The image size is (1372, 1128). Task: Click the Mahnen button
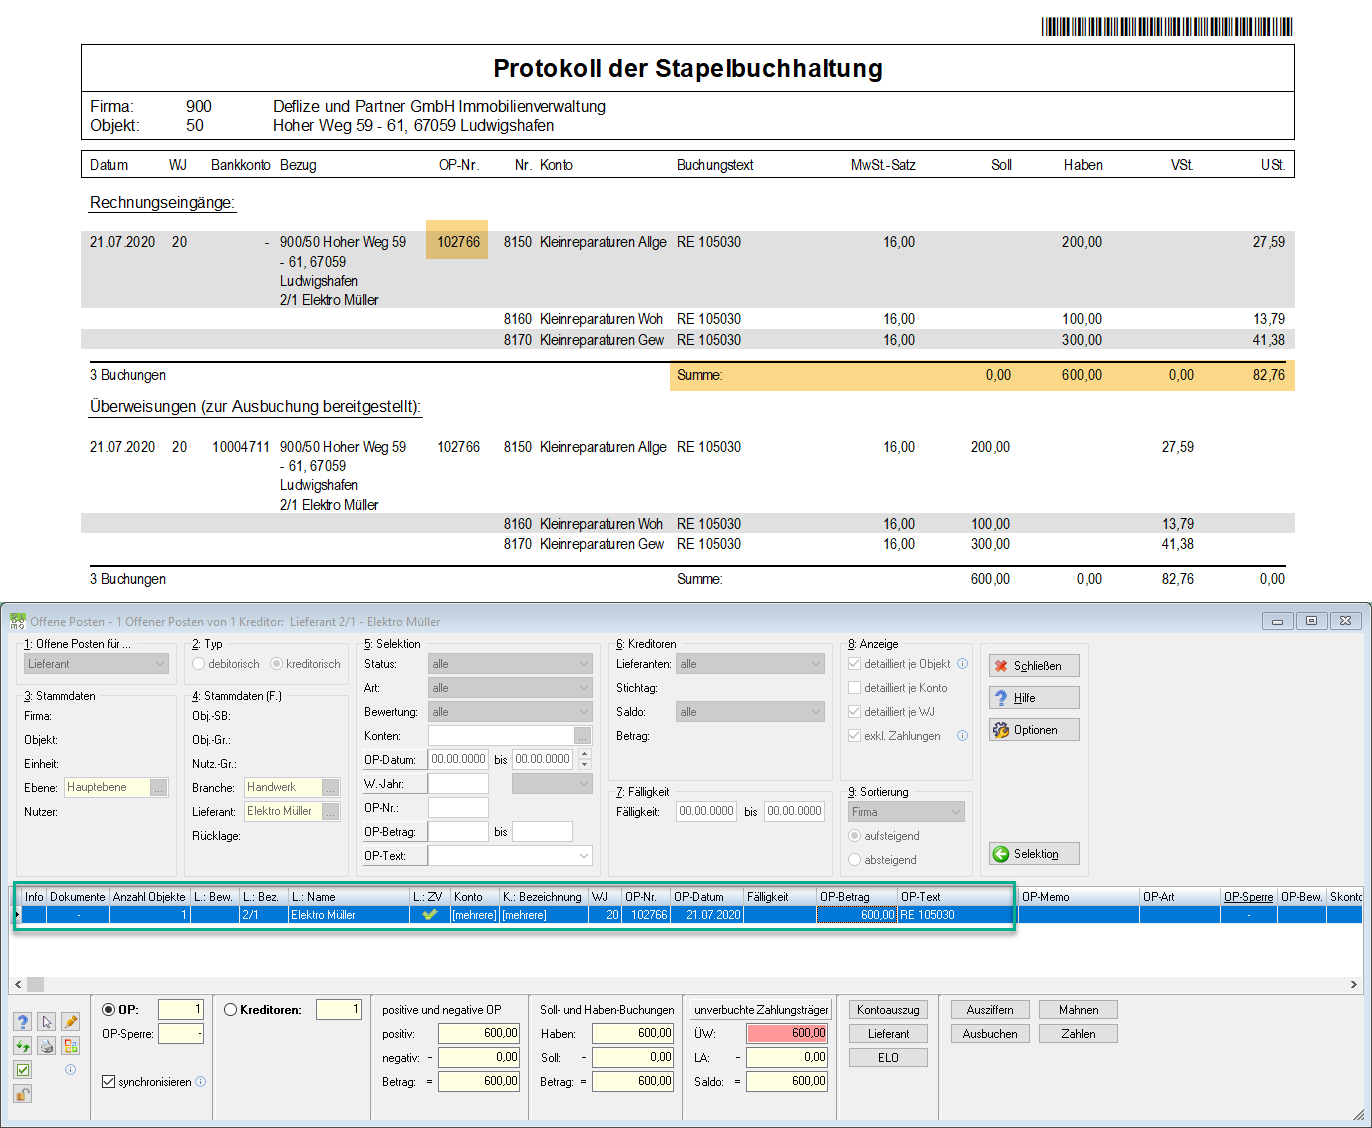[x=1078, y=1010]
